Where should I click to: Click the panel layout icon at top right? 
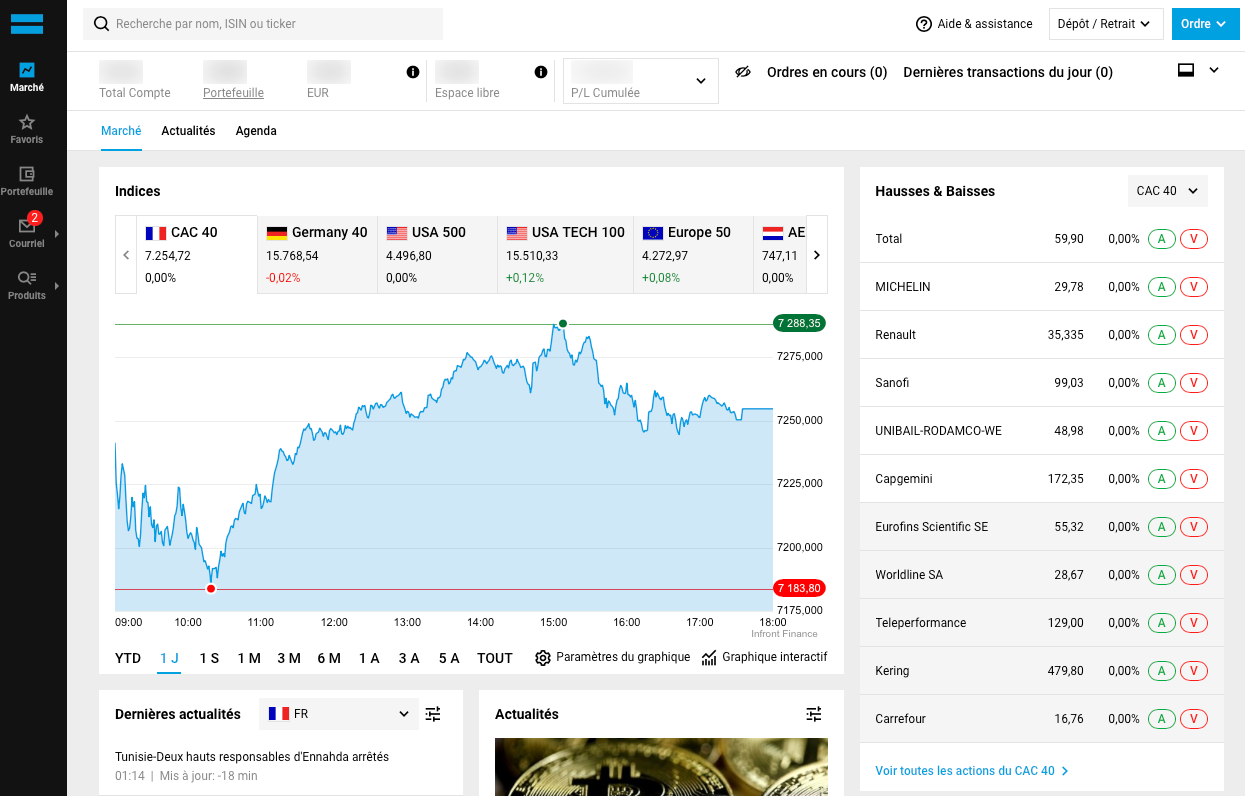[1186, 70]
